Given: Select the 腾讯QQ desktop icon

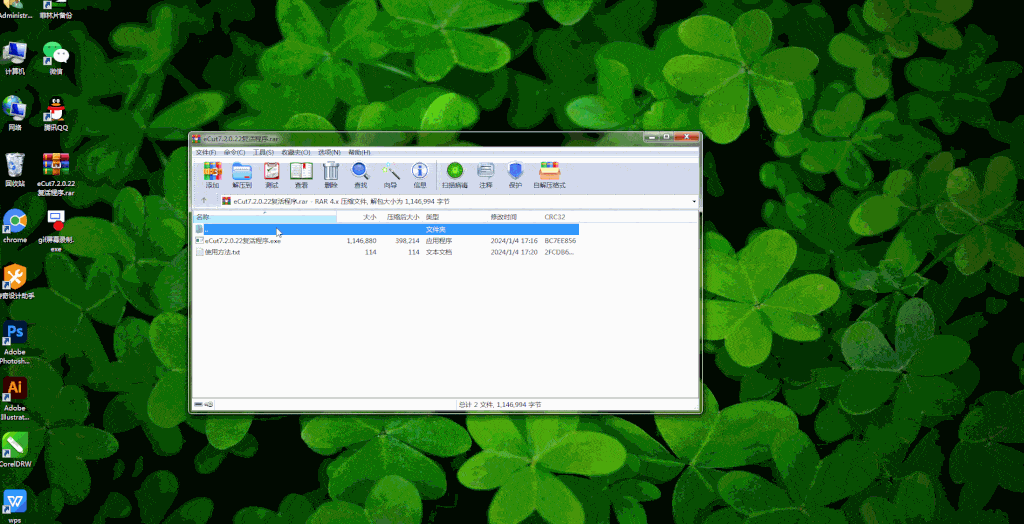Looking at the screenshot, I should [56, 114].
